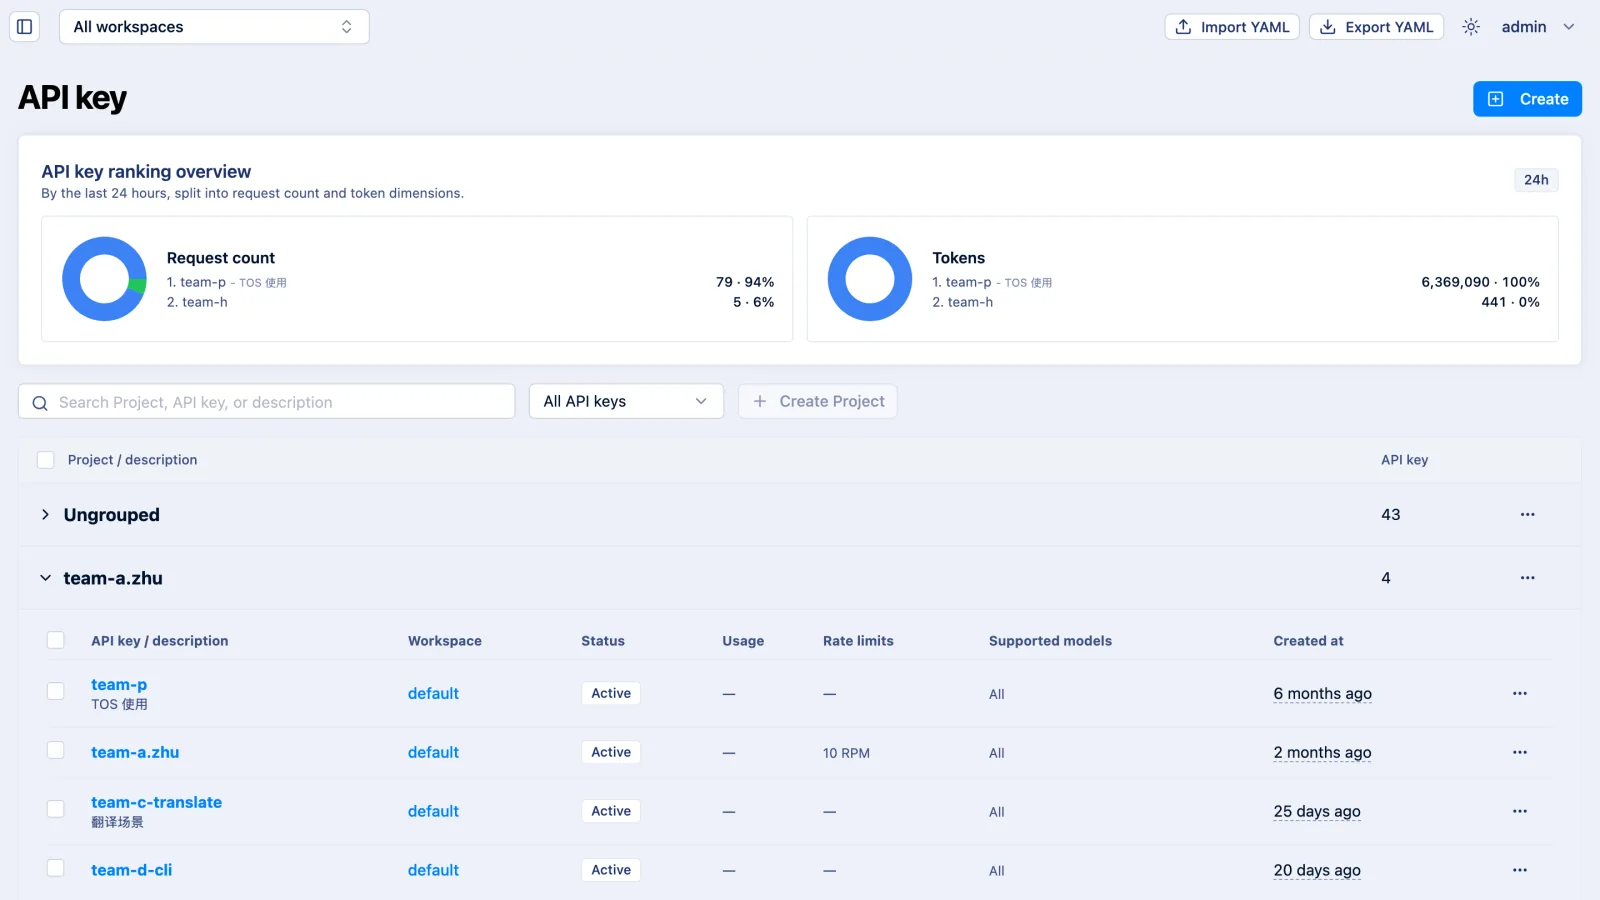Select the checkbox for the 2 months ago key
This screenshot has height=900, width=1600.
(56, 750)
